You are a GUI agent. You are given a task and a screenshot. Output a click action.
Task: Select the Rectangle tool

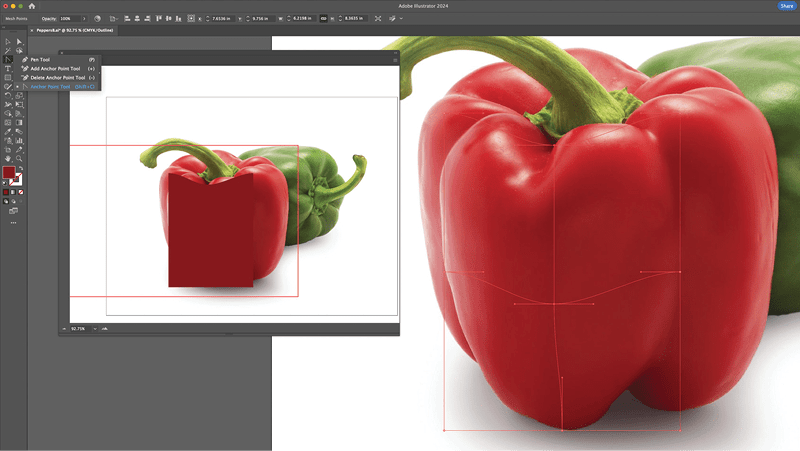(x=8, y=78)
